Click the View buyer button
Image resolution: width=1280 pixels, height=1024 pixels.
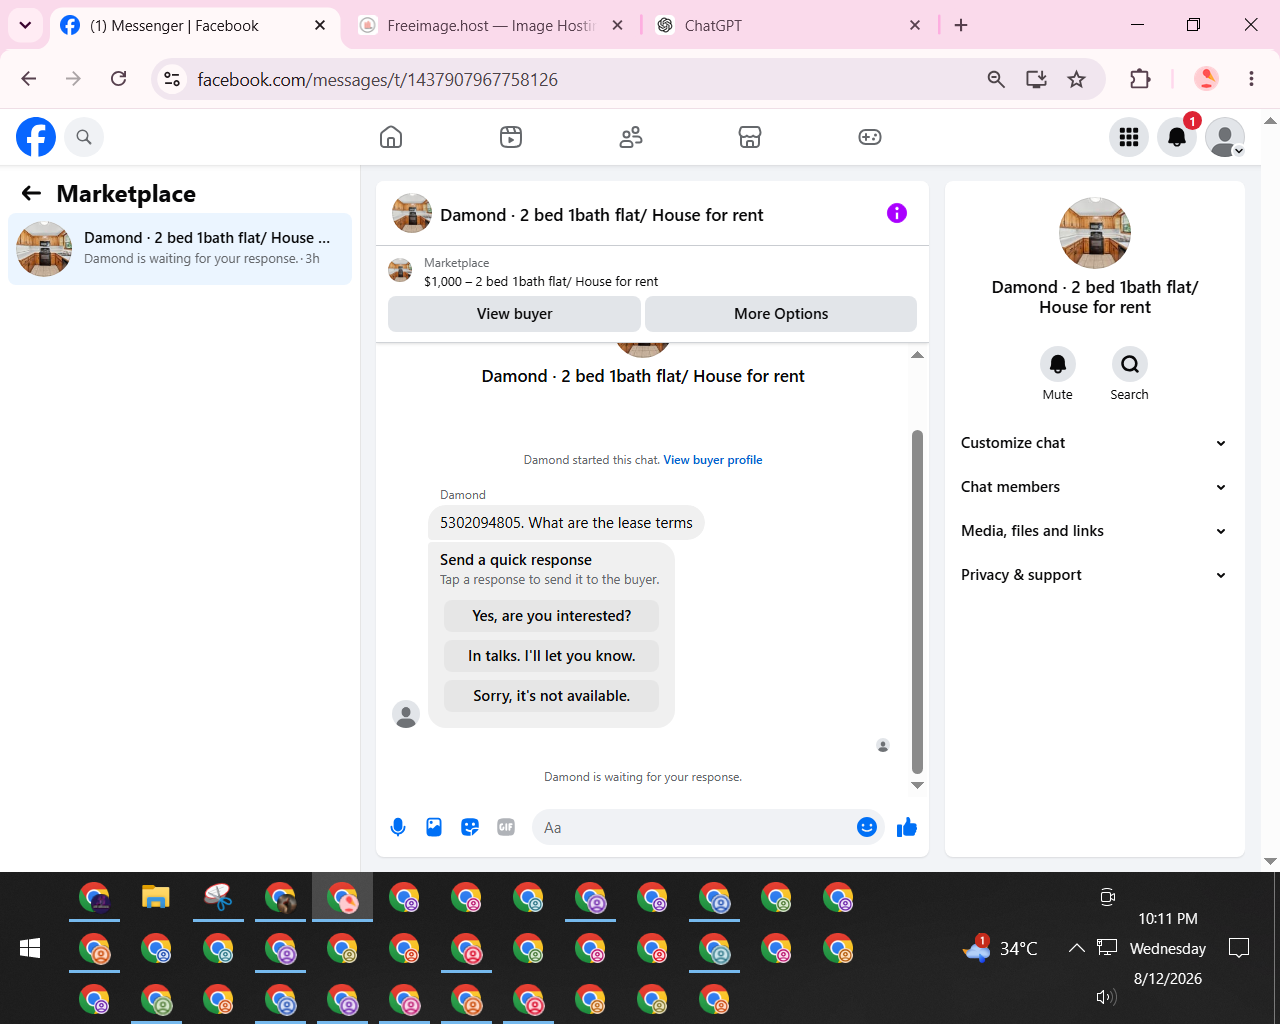(x=514, y=314)
